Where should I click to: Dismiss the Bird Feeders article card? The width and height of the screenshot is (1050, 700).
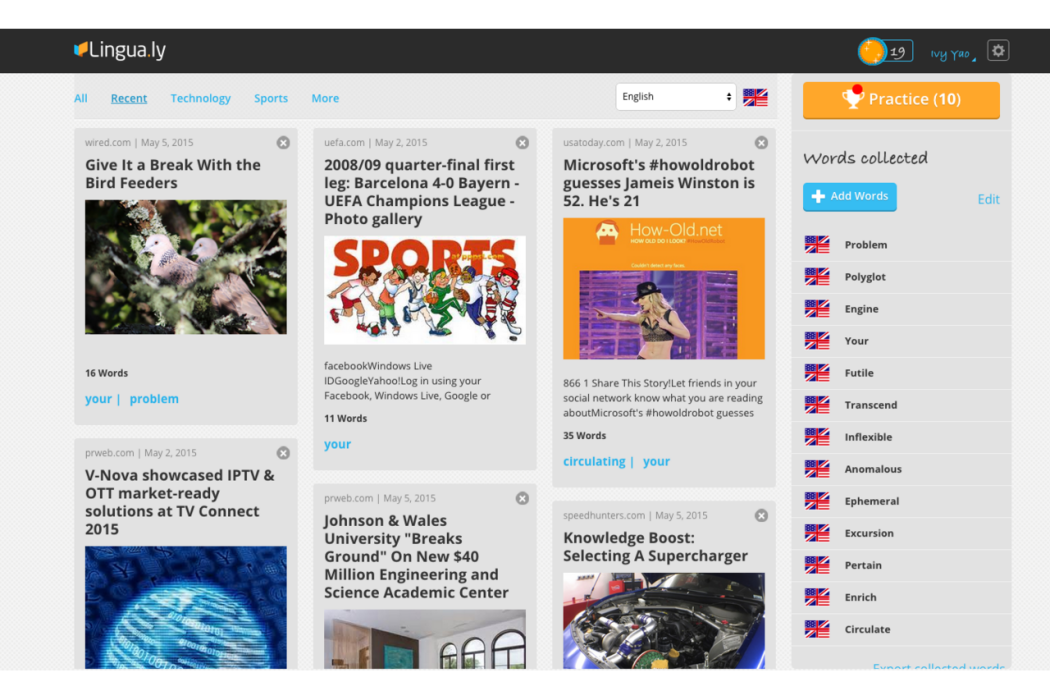(x=283, y=143)
